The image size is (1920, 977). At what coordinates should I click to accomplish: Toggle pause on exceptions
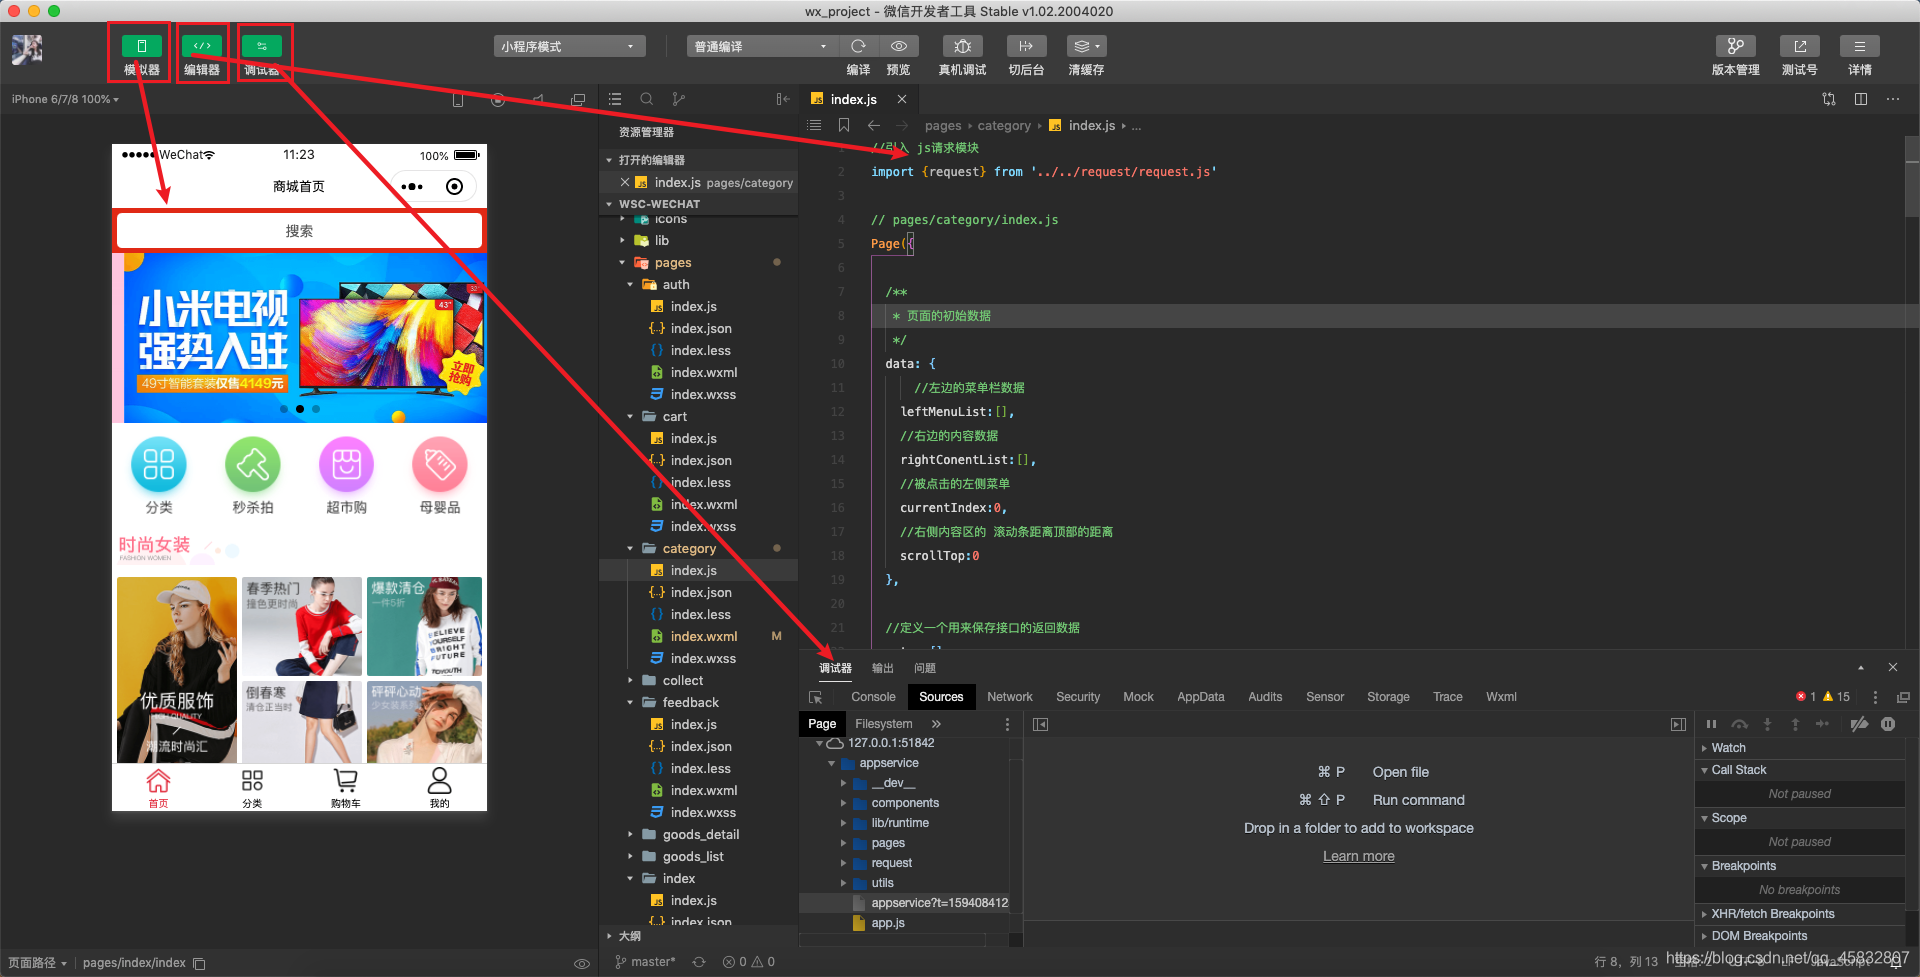point(1888,724)
